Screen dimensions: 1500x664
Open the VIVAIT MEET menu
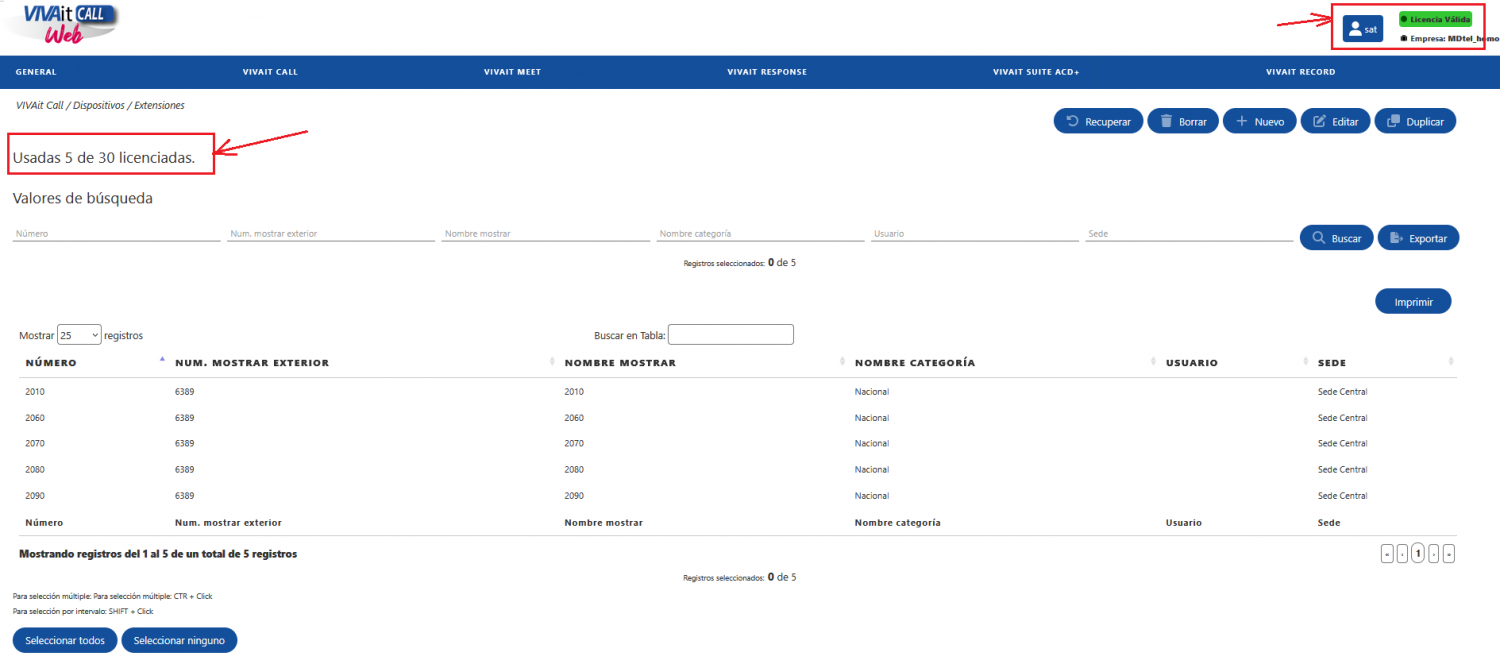point(512,72)
